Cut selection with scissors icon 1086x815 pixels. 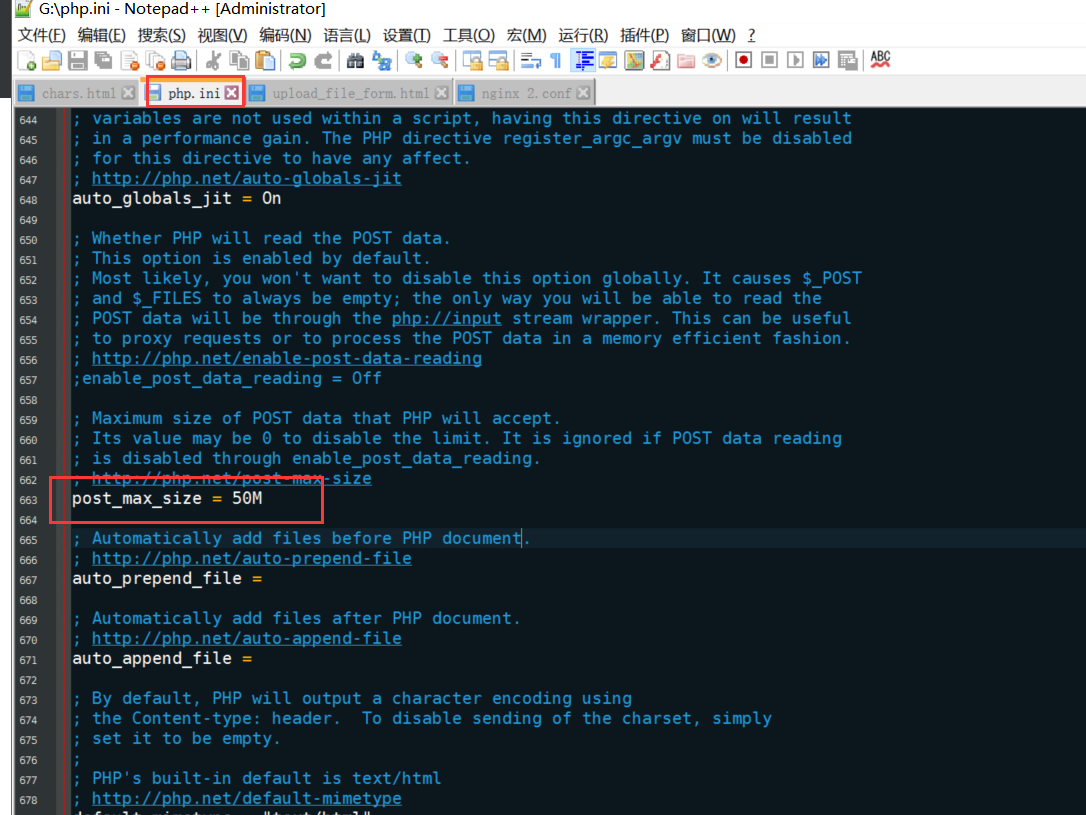tap(213, 61)
